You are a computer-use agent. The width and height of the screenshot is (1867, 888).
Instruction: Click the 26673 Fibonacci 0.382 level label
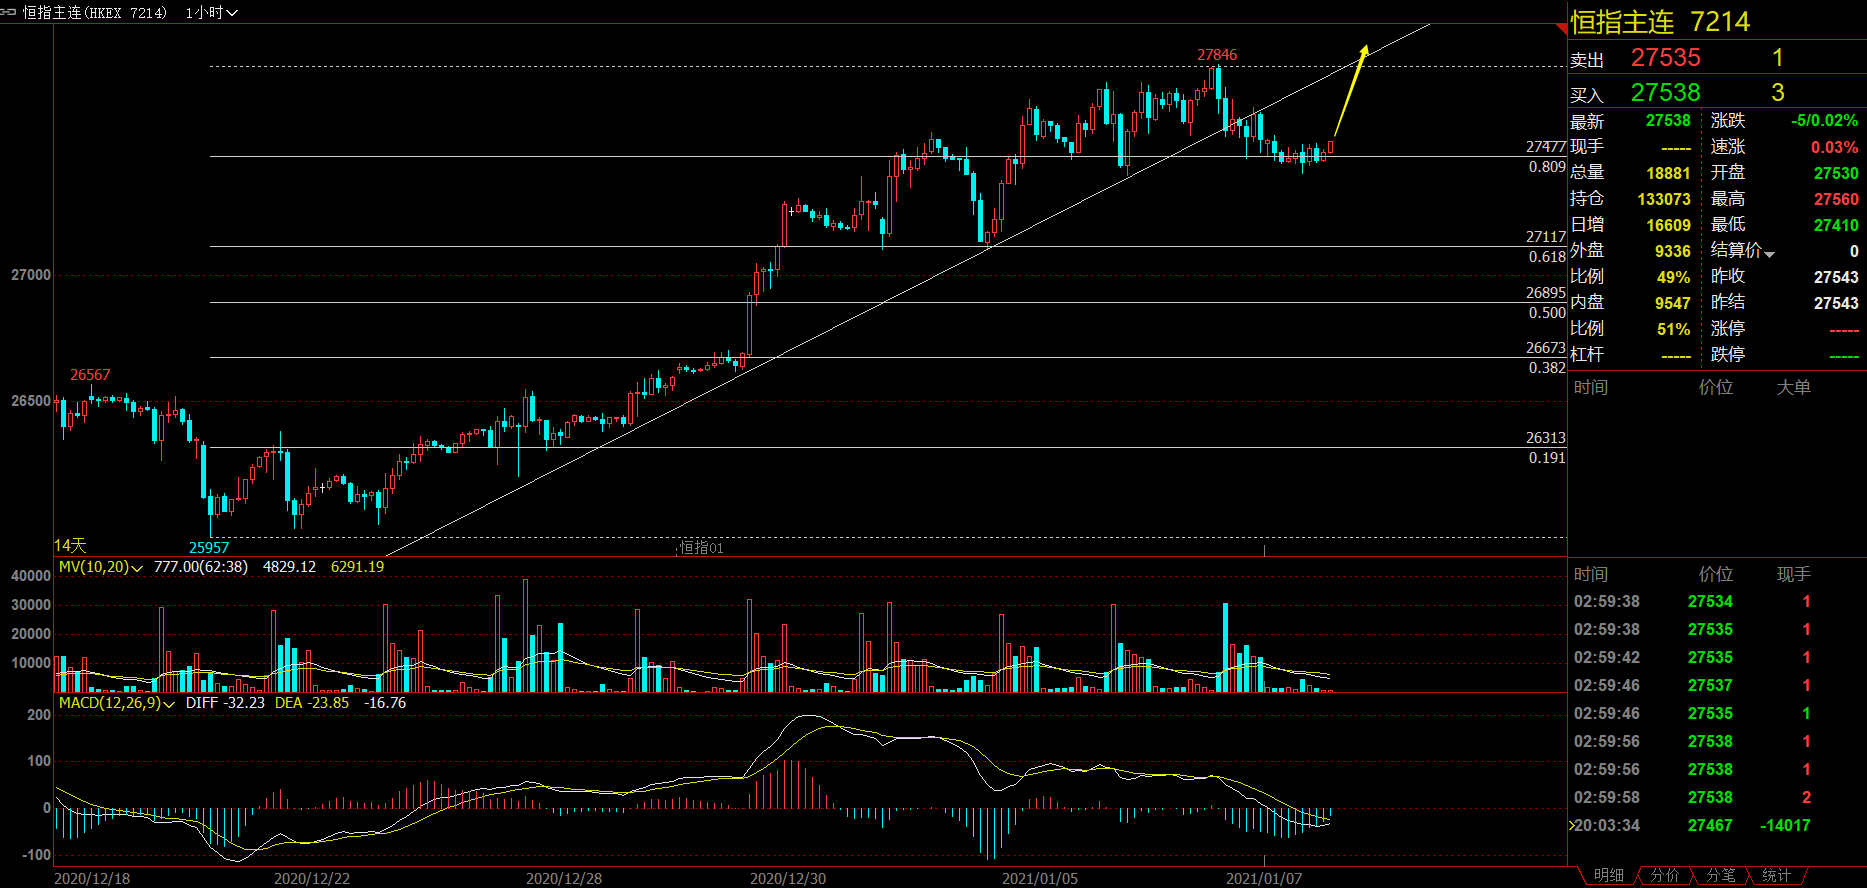coord(1545,348)
